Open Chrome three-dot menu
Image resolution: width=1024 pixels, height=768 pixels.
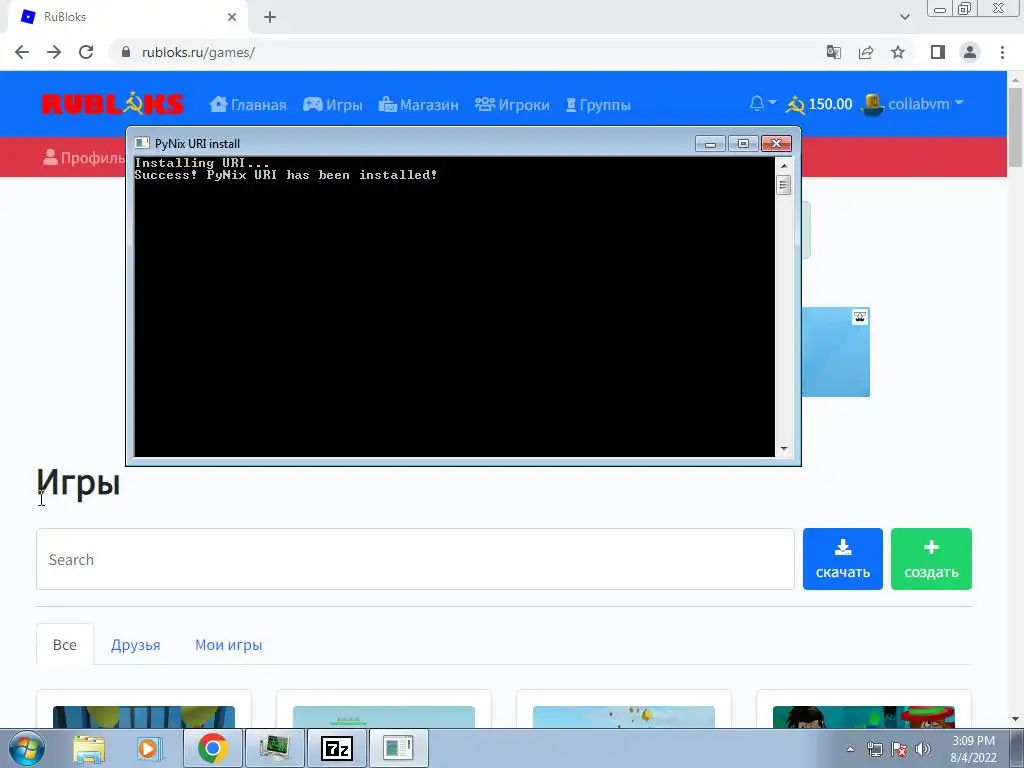1002,52
